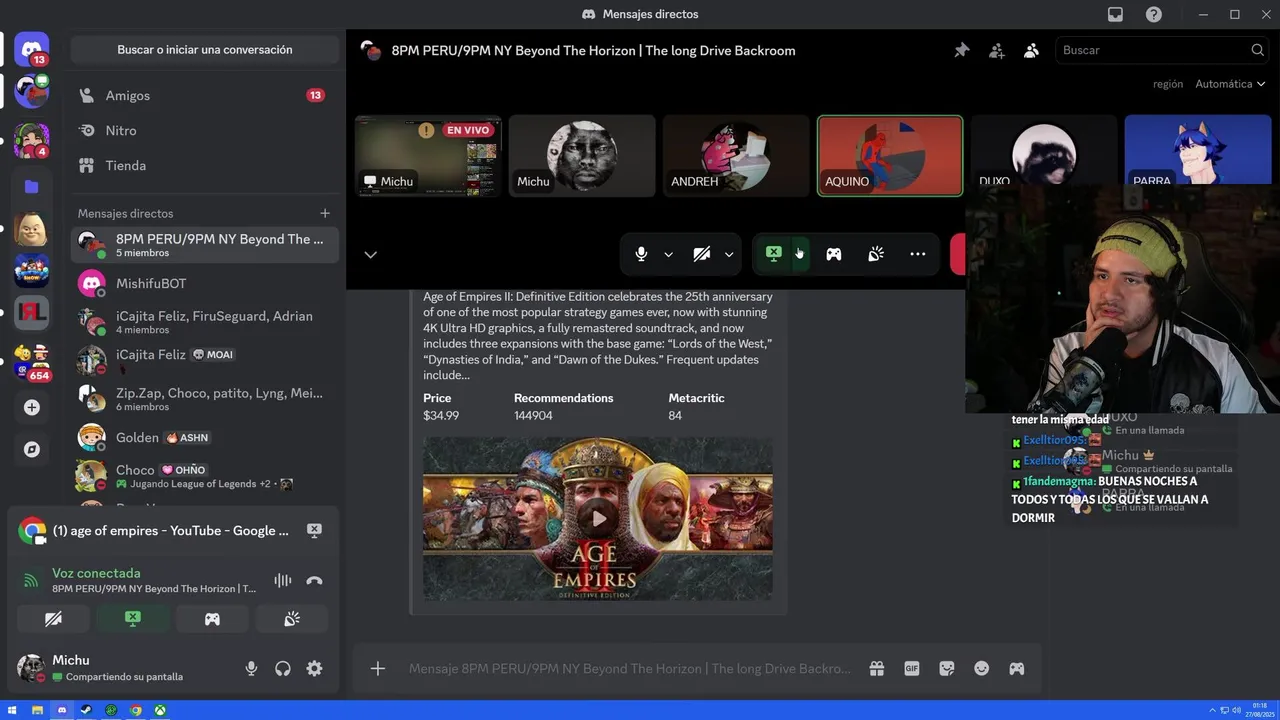This screenshot has height=720, width=1280.
Task: Toggle screen share in voice panel
Action: (133, 619)
